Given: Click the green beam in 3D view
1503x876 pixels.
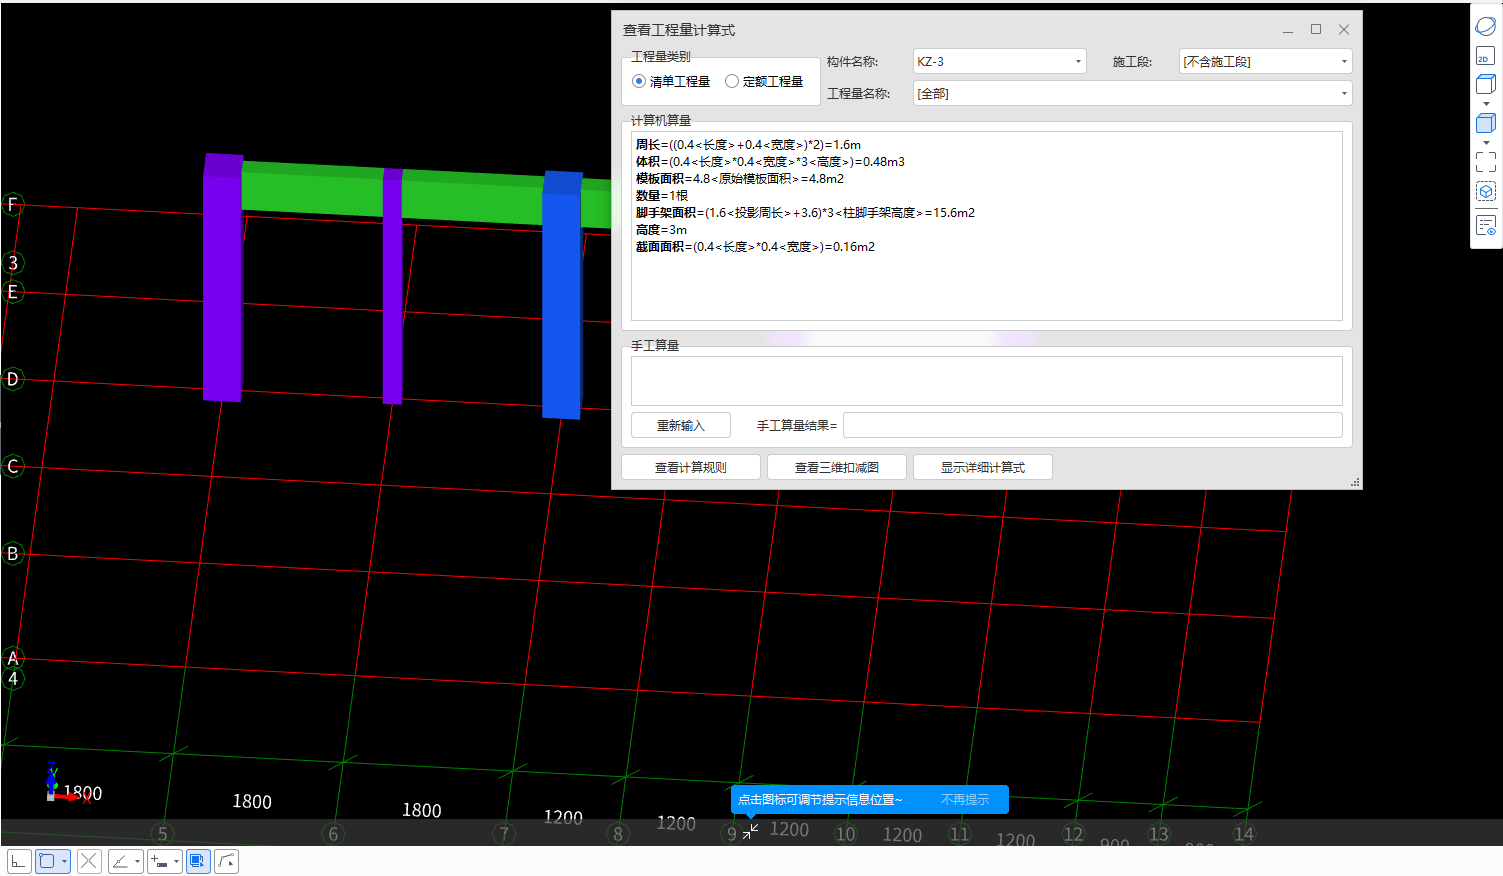Looking at the screenshot, I should point(470,196).
